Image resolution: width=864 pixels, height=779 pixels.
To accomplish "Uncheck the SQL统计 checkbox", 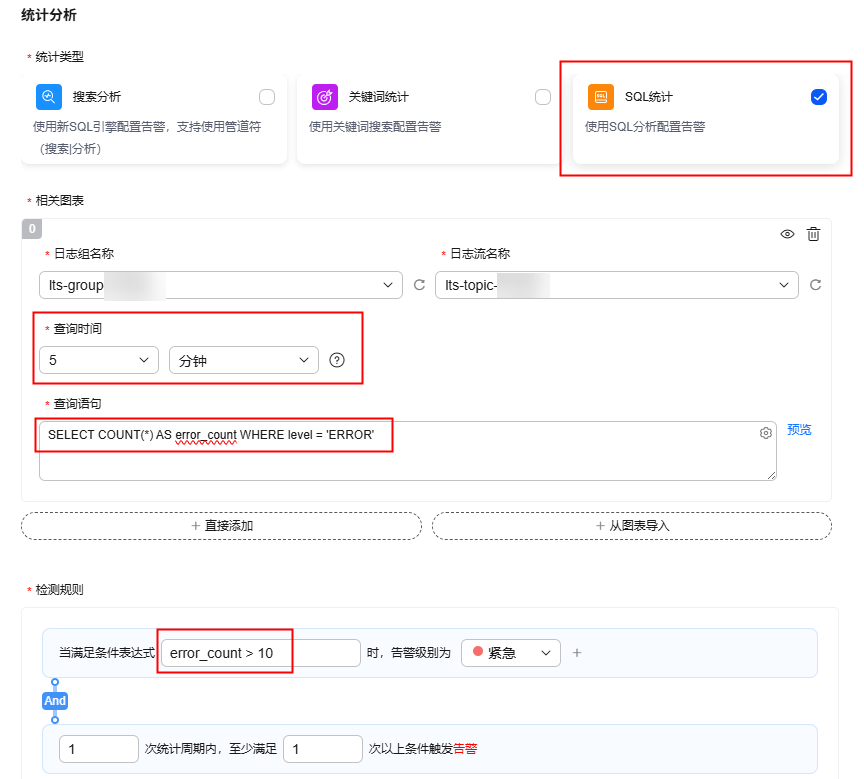I will 819,97.
